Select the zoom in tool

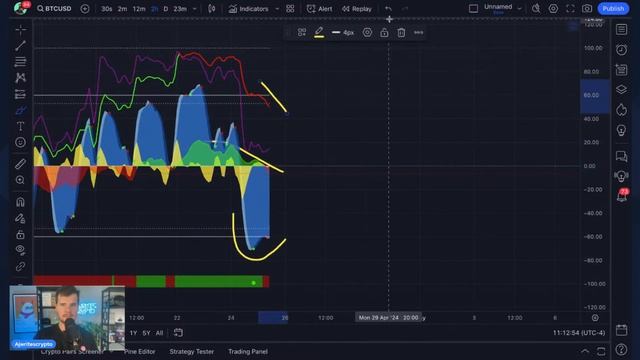pos(20,180)
